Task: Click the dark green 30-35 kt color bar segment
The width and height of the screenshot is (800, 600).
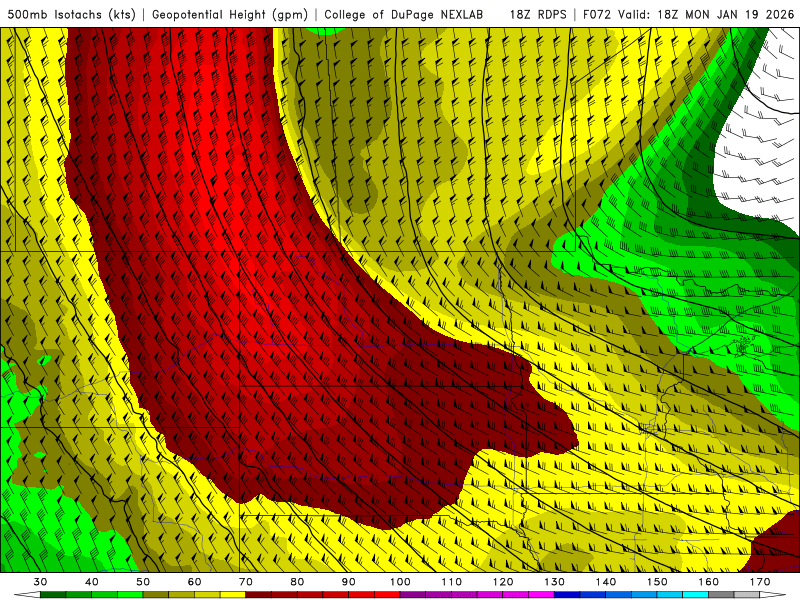Action: (x=53, y=595)
